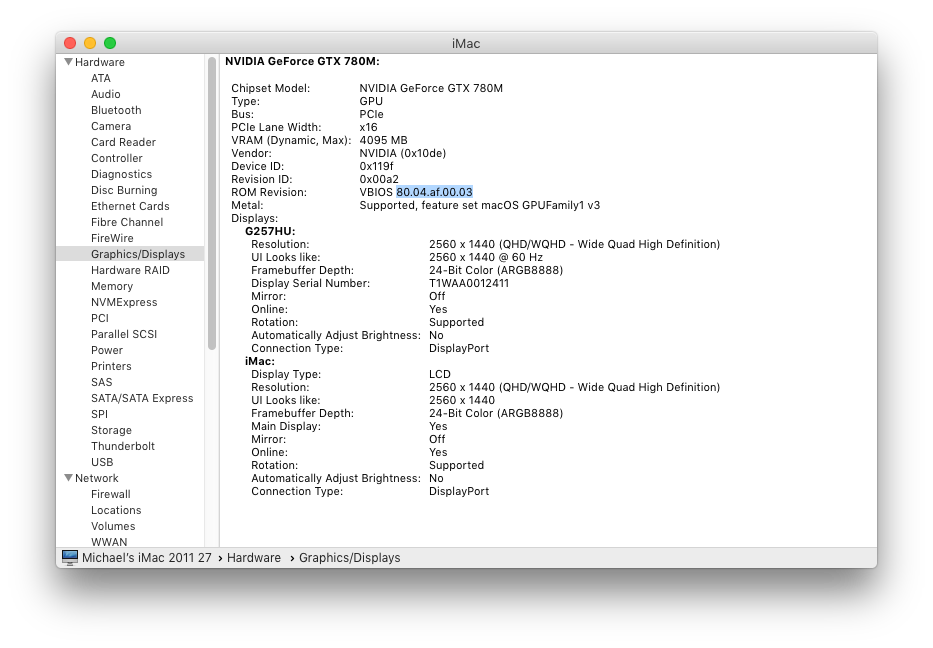Select Disc Burning in the sidebar
933x648 pixels.
[x=124, y=190]
